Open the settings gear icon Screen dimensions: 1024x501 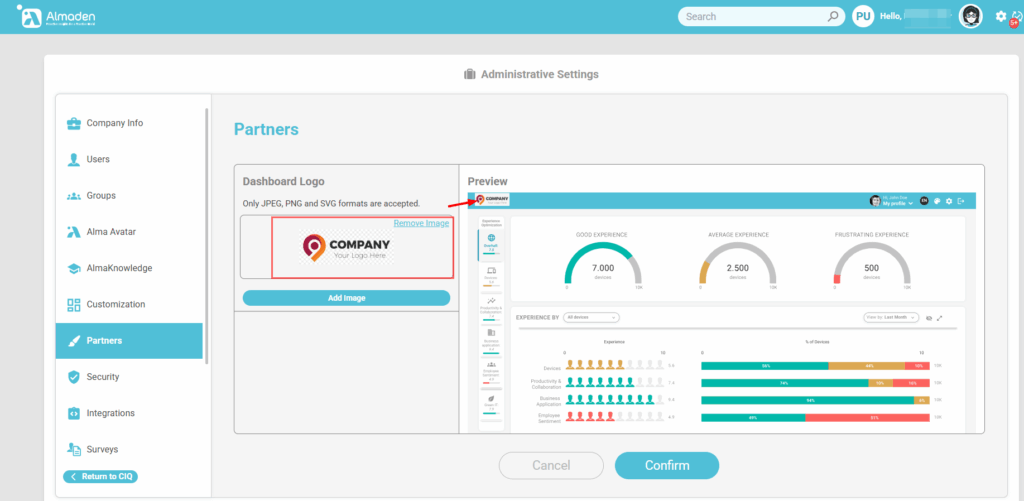click(x=1001, y=16)
